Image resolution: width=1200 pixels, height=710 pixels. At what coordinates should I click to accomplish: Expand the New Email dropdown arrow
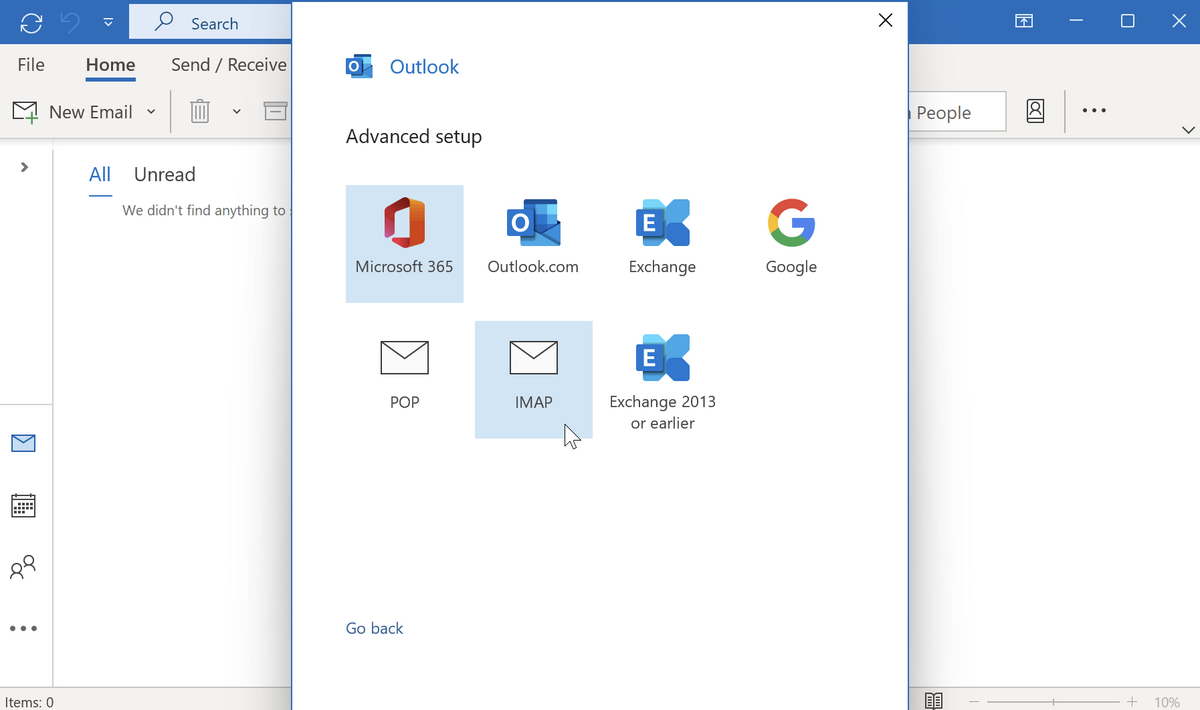point(151,111)
